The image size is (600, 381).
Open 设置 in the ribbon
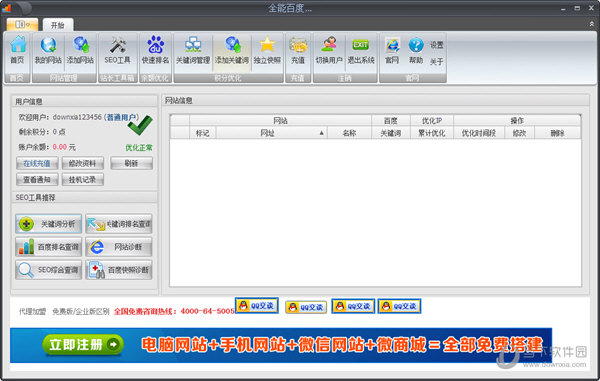point(437,45)
